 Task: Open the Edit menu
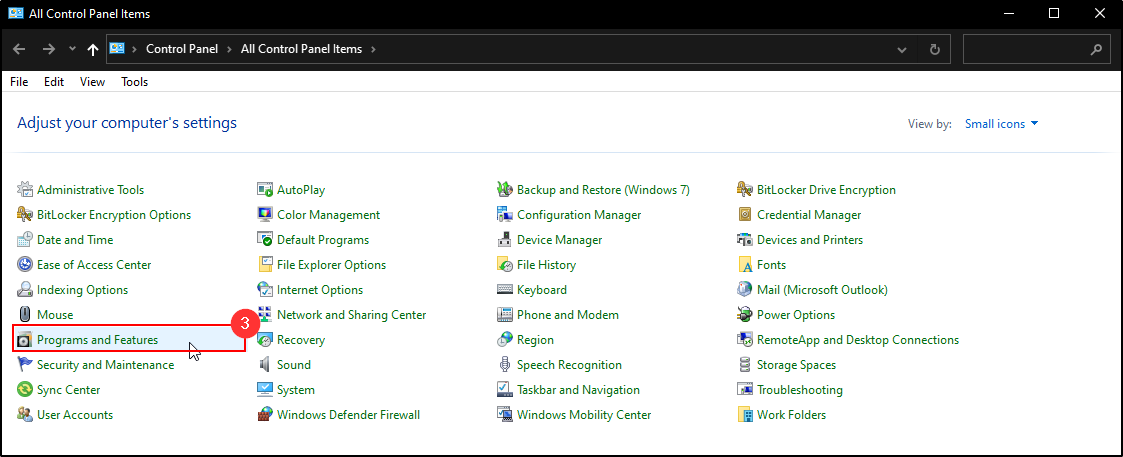tap(54, 82)
